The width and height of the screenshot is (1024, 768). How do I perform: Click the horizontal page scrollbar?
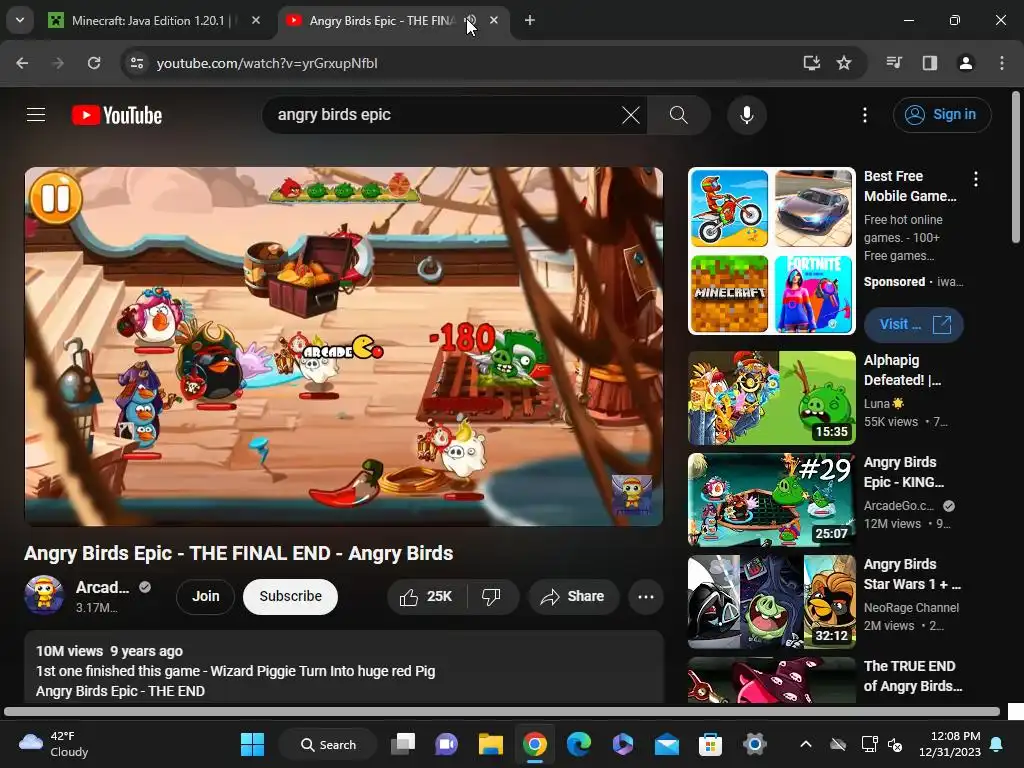(x=502, y=712)
